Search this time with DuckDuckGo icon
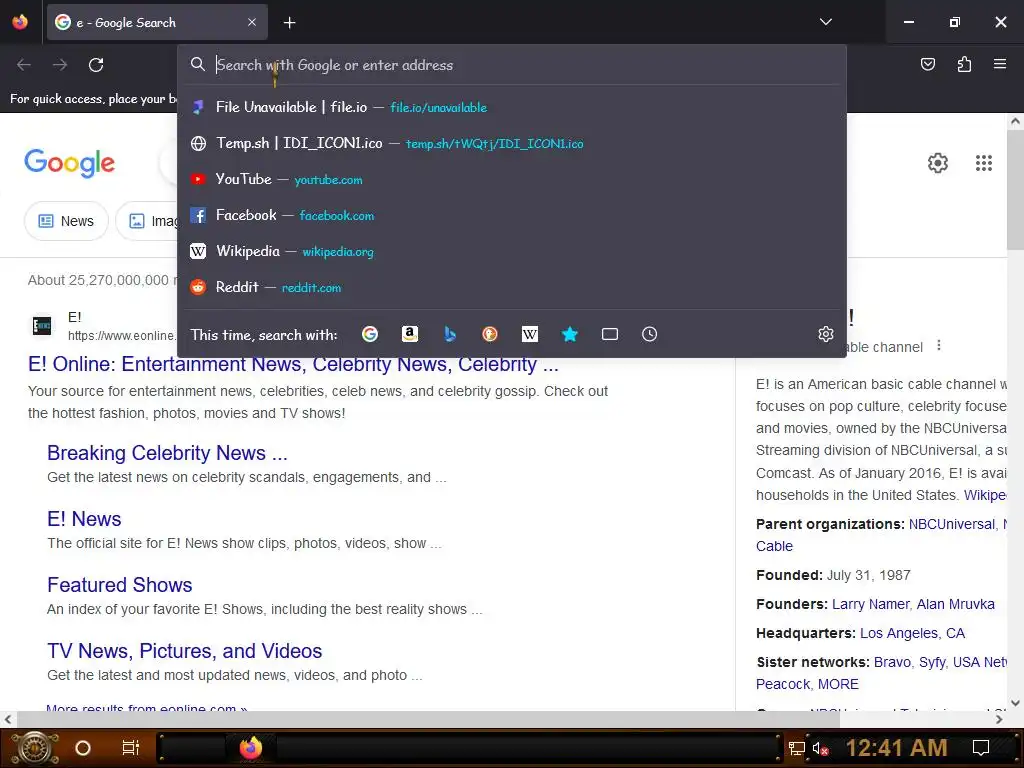Screen dimensions: 1024x768 pyautogui.click(x=490, y=334)
